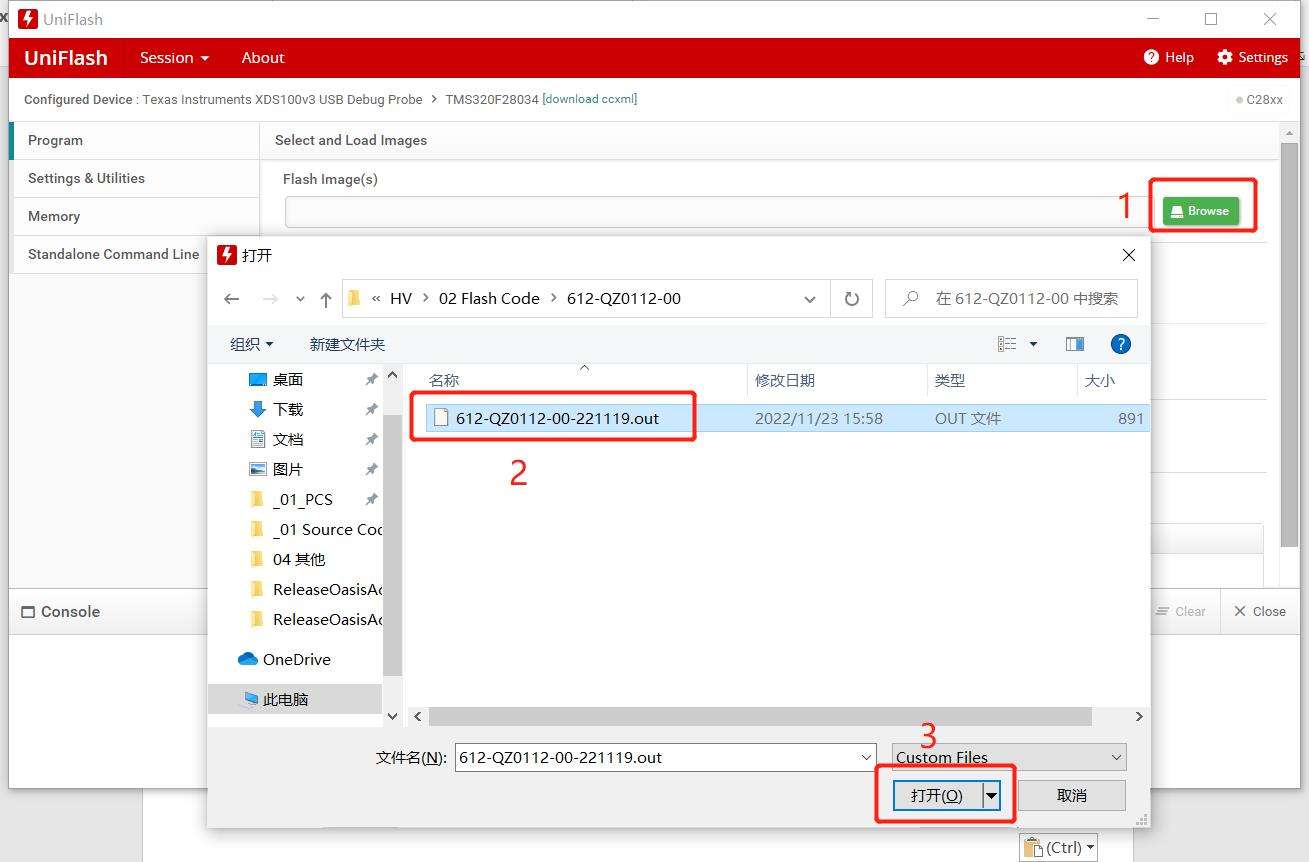Select the Program tab

coord(134,140)
